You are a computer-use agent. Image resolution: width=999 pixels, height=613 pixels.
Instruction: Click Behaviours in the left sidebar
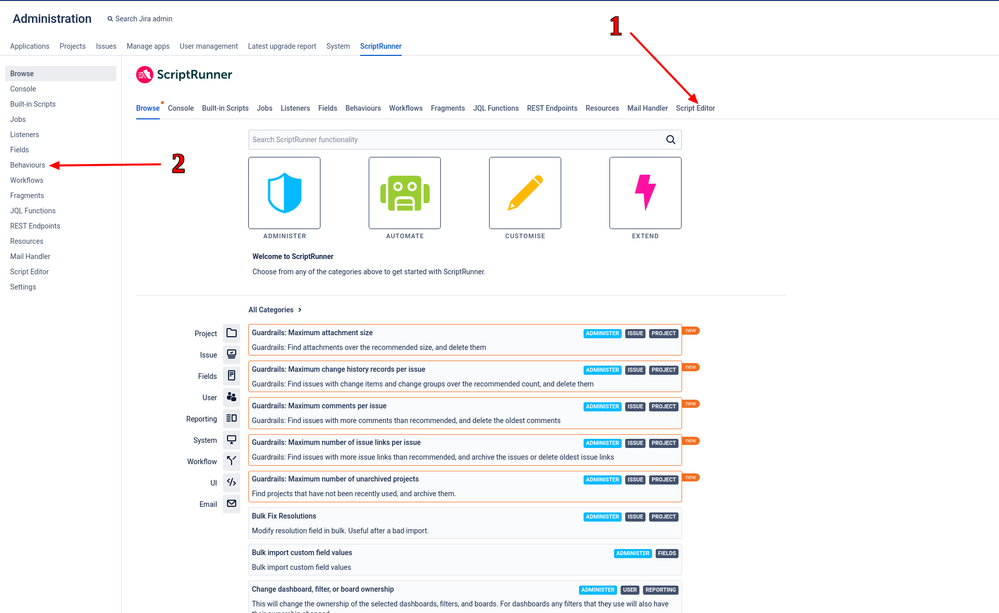click(27, 165)
